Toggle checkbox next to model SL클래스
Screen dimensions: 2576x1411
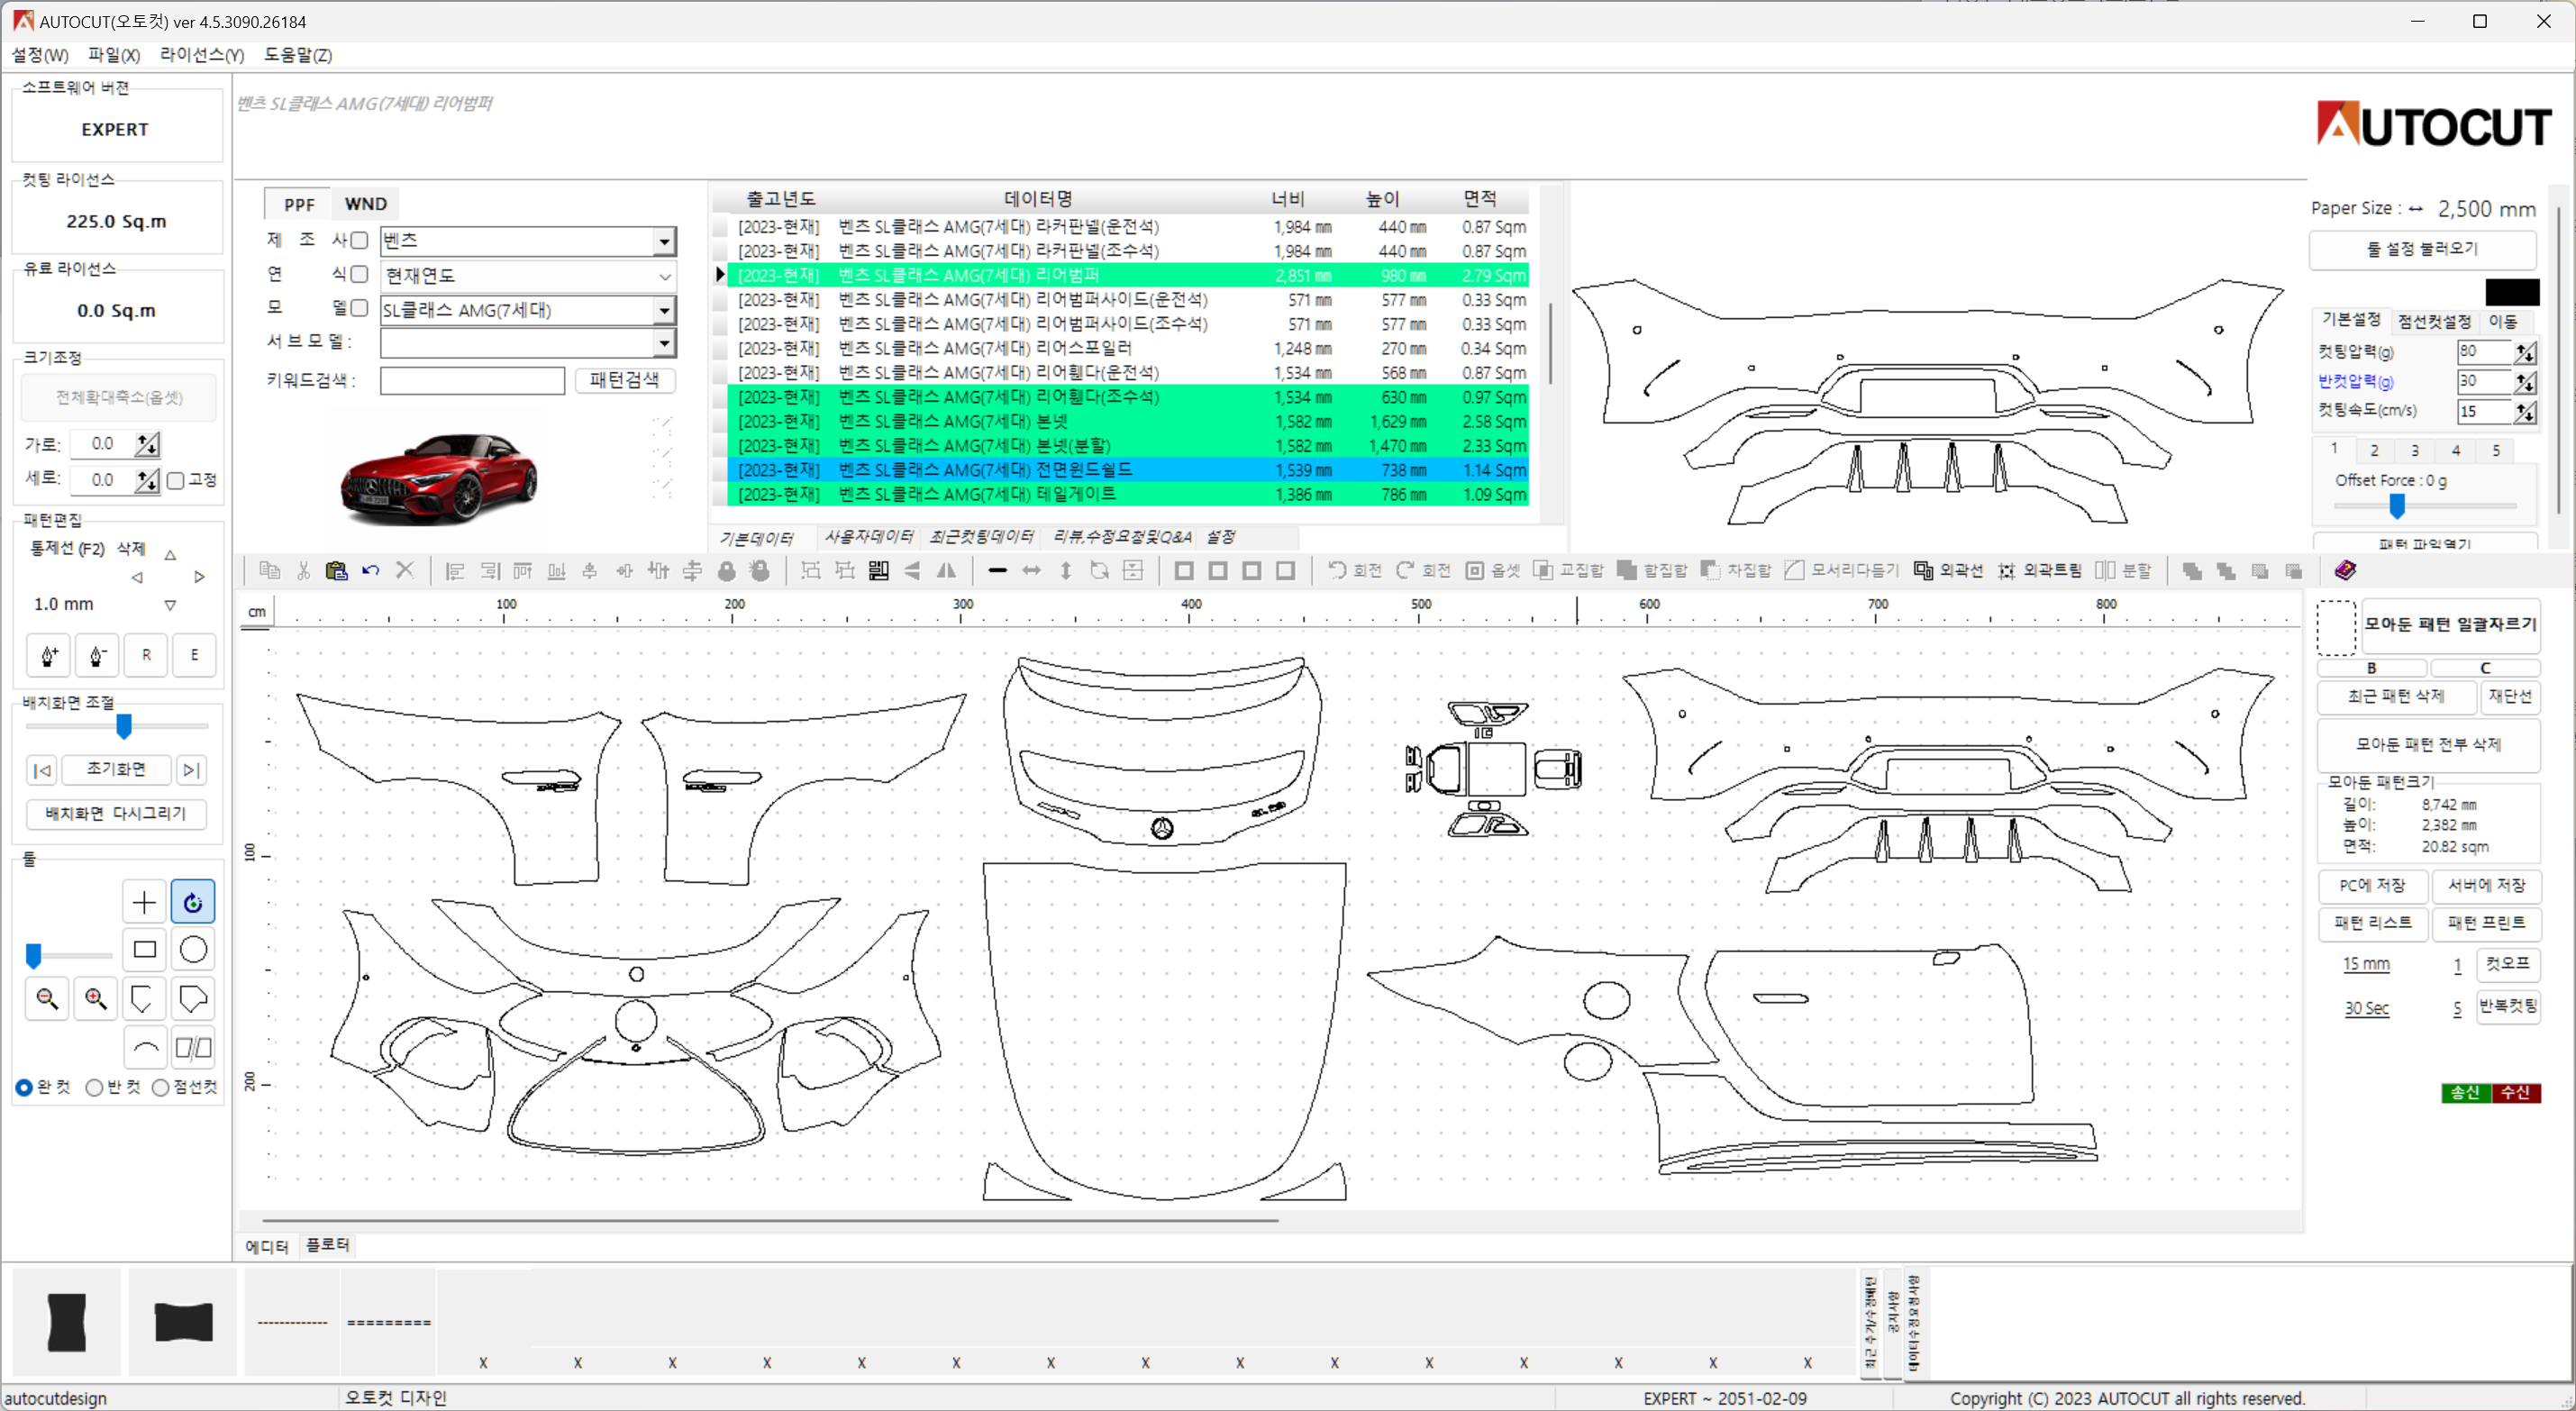pos(359,308)
